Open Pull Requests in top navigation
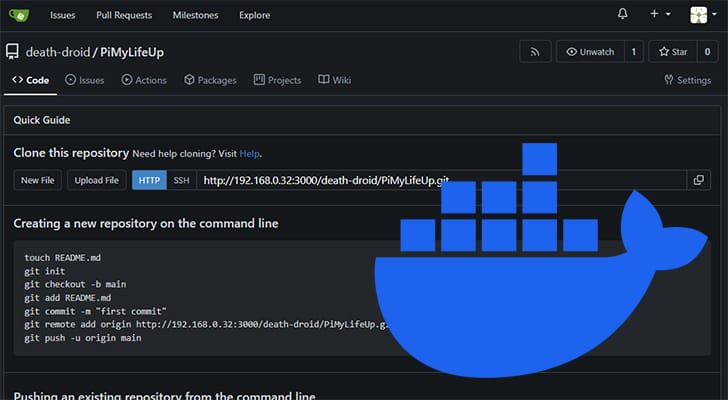The height and width of the screenshot is (400, 728). [124, 15]
